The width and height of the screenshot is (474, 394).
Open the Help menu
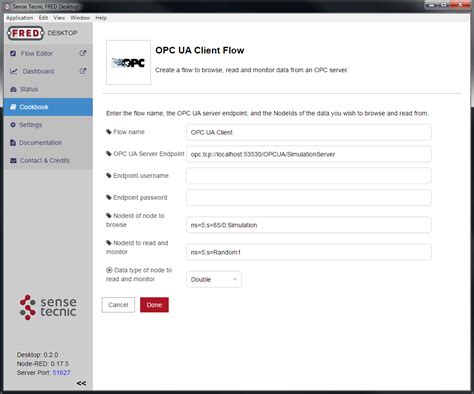point(101,18)
